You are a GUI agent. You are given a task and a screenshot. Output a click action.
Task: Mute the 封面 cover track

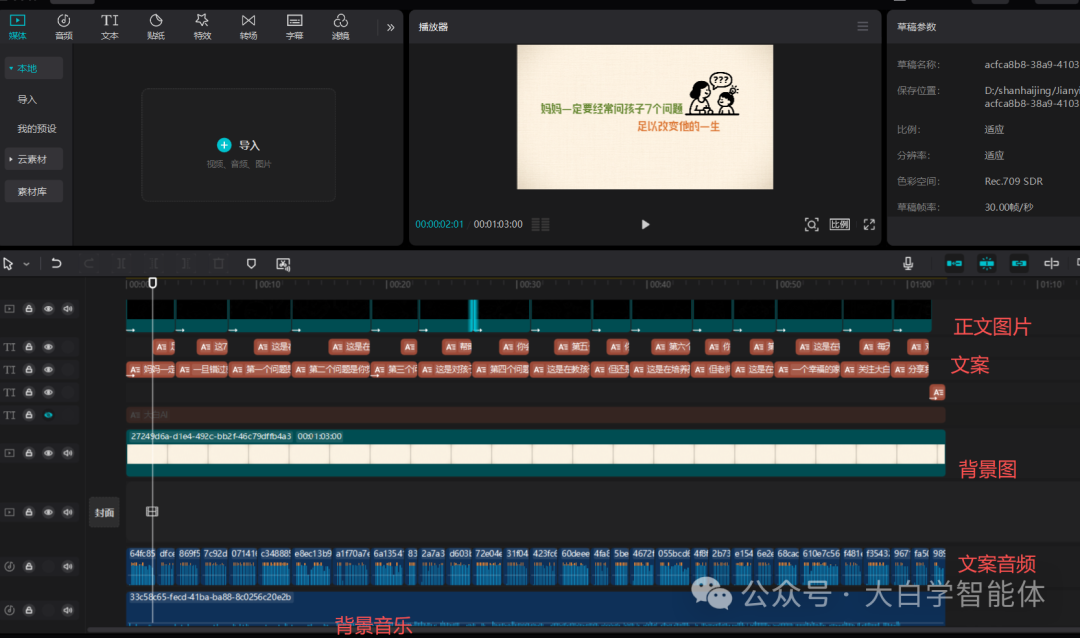[68, 512]
